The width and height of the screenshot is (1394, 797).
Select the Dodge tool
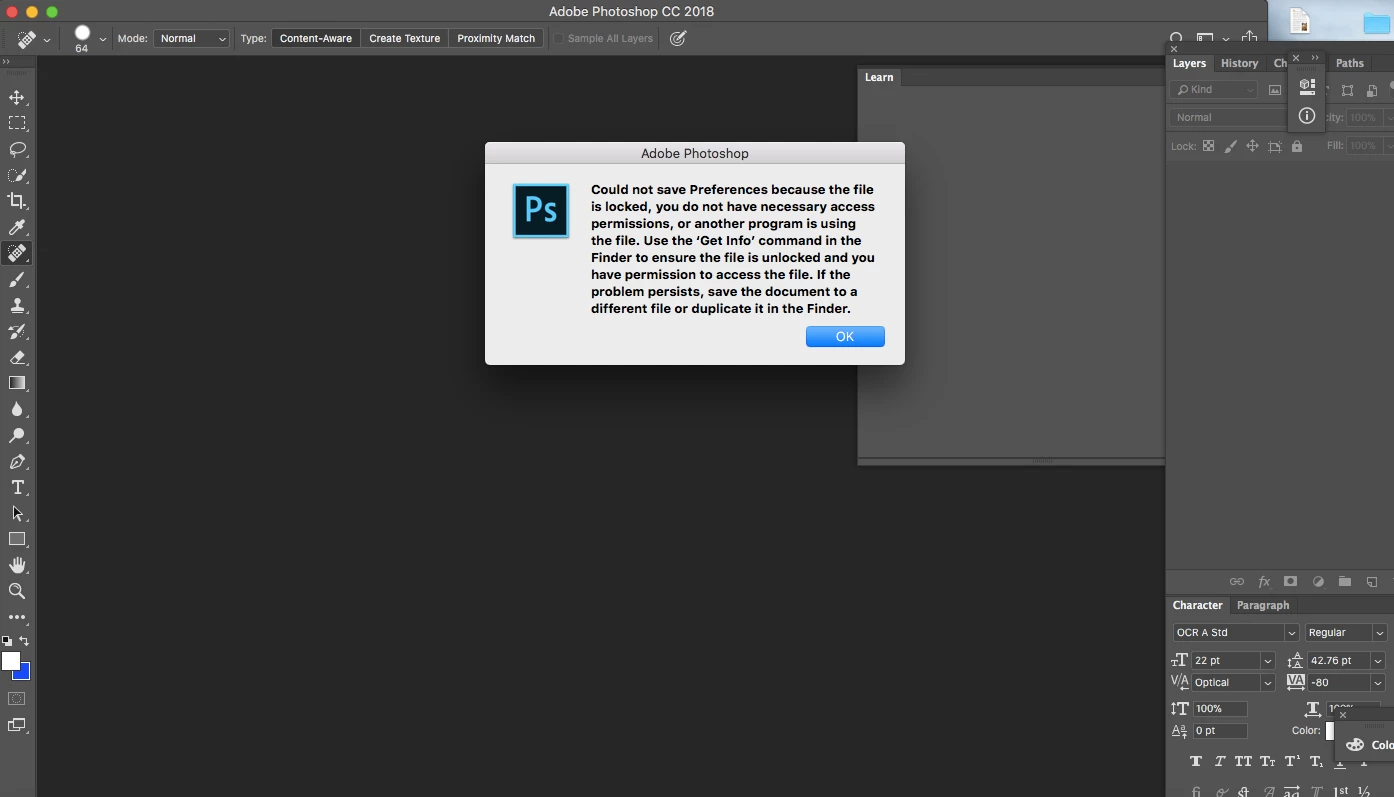tap(17, 436)
